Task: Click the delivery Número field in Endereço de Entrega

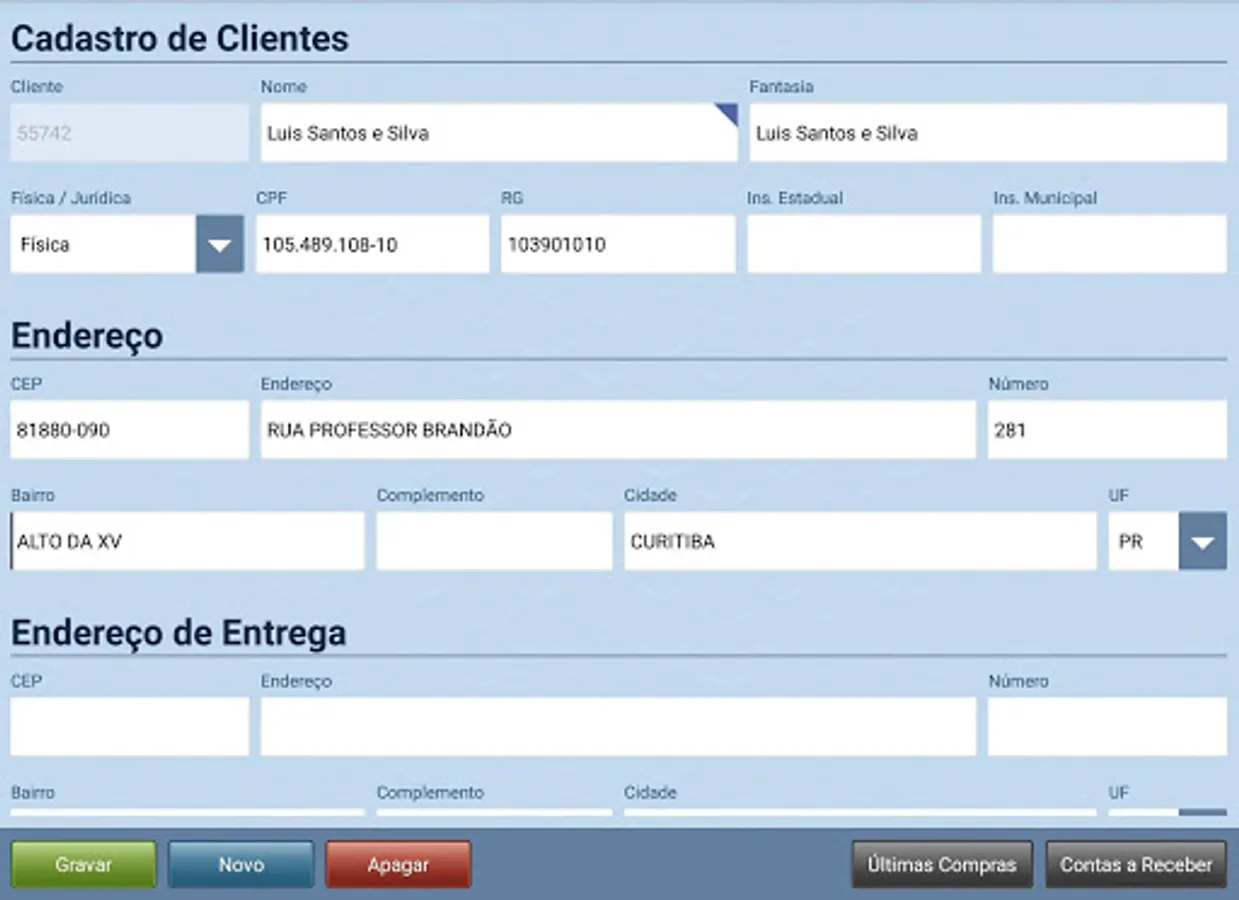Action: pos(1107,727)
